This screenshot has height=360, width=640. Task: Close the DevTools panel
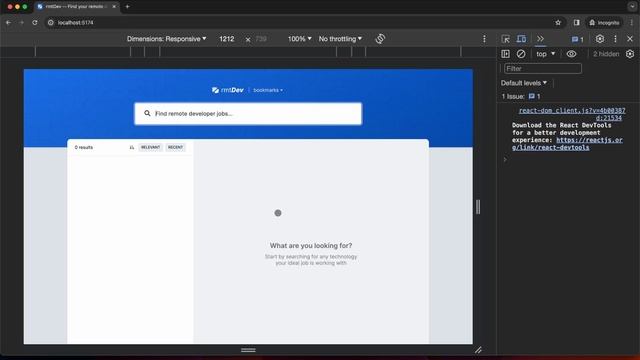tap(630, 39)
